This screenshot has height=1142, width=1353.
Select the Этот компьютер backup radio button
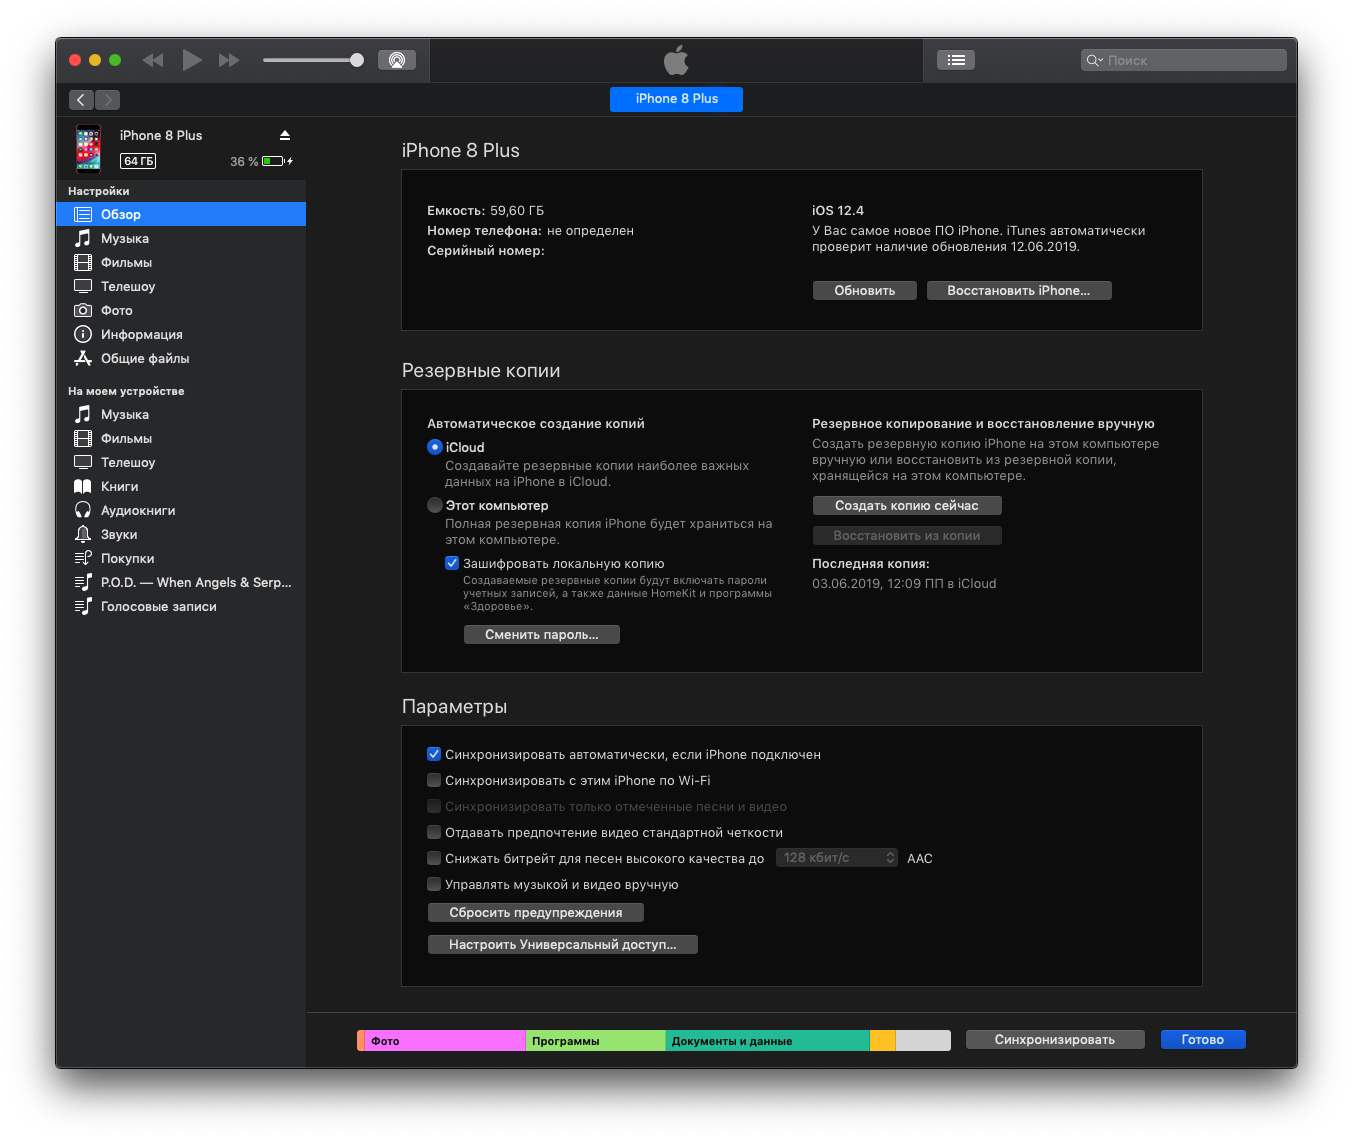coord(435,505)
